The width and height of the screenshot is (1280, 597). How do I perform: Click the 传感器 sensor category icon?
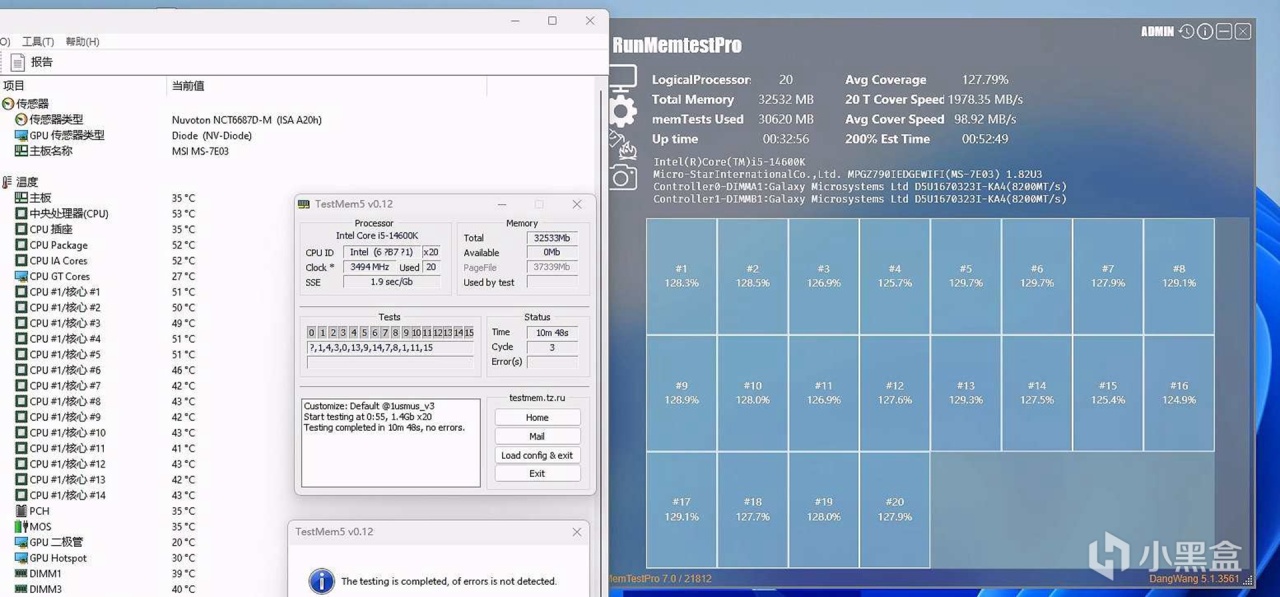click(8, 104)
